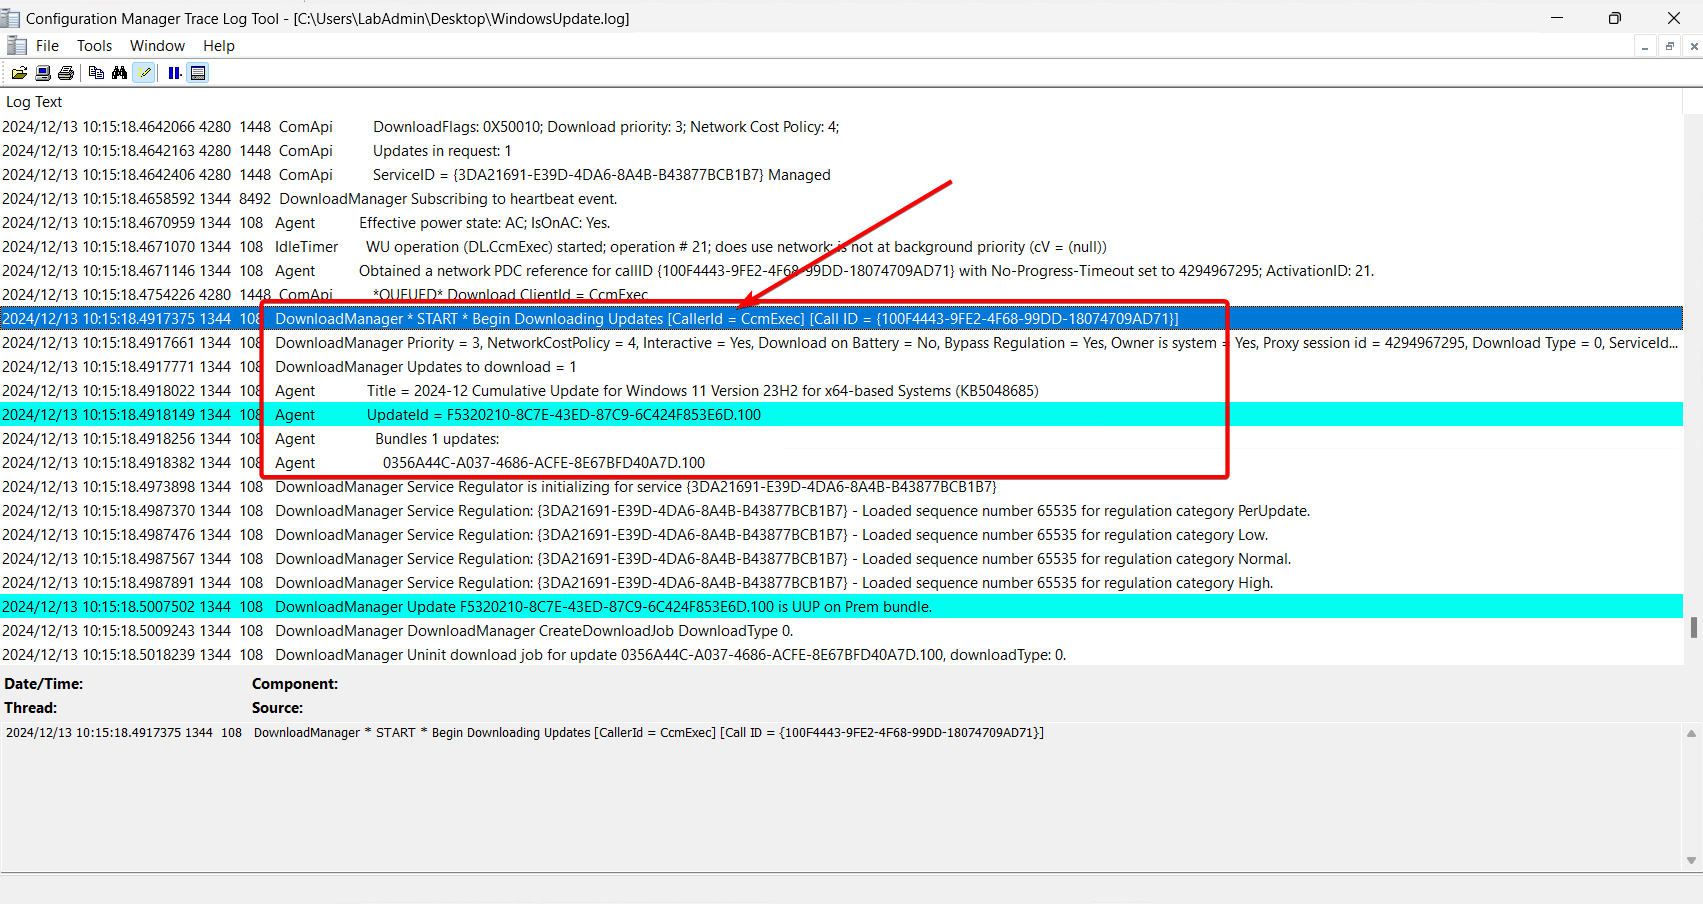Click the CMTrace icon in the title bar
The height and width of the screenshot is (904, 1703).
(x=11, y=17)
